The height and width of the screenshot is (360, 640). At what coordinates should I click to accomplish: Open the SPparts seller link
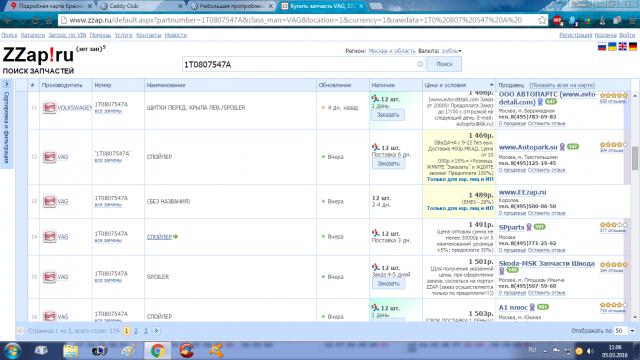click(511, 227)
